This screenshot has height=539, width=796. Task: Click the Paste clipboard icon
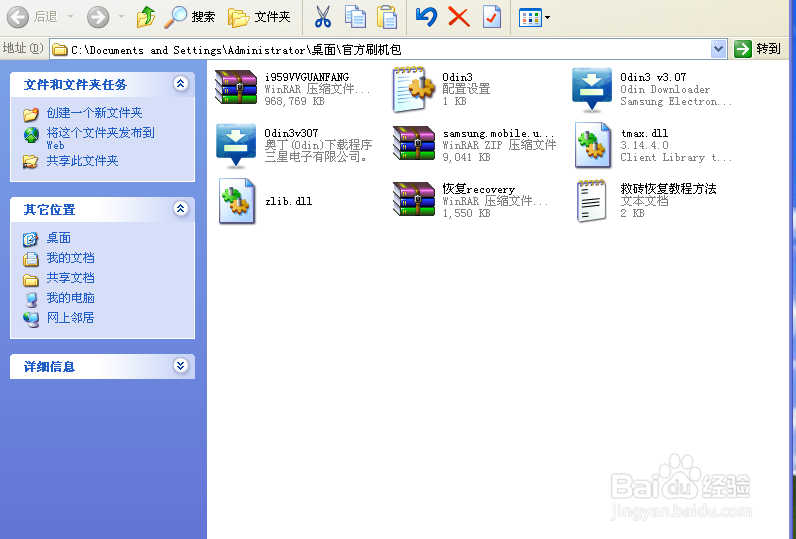[387, 17]
